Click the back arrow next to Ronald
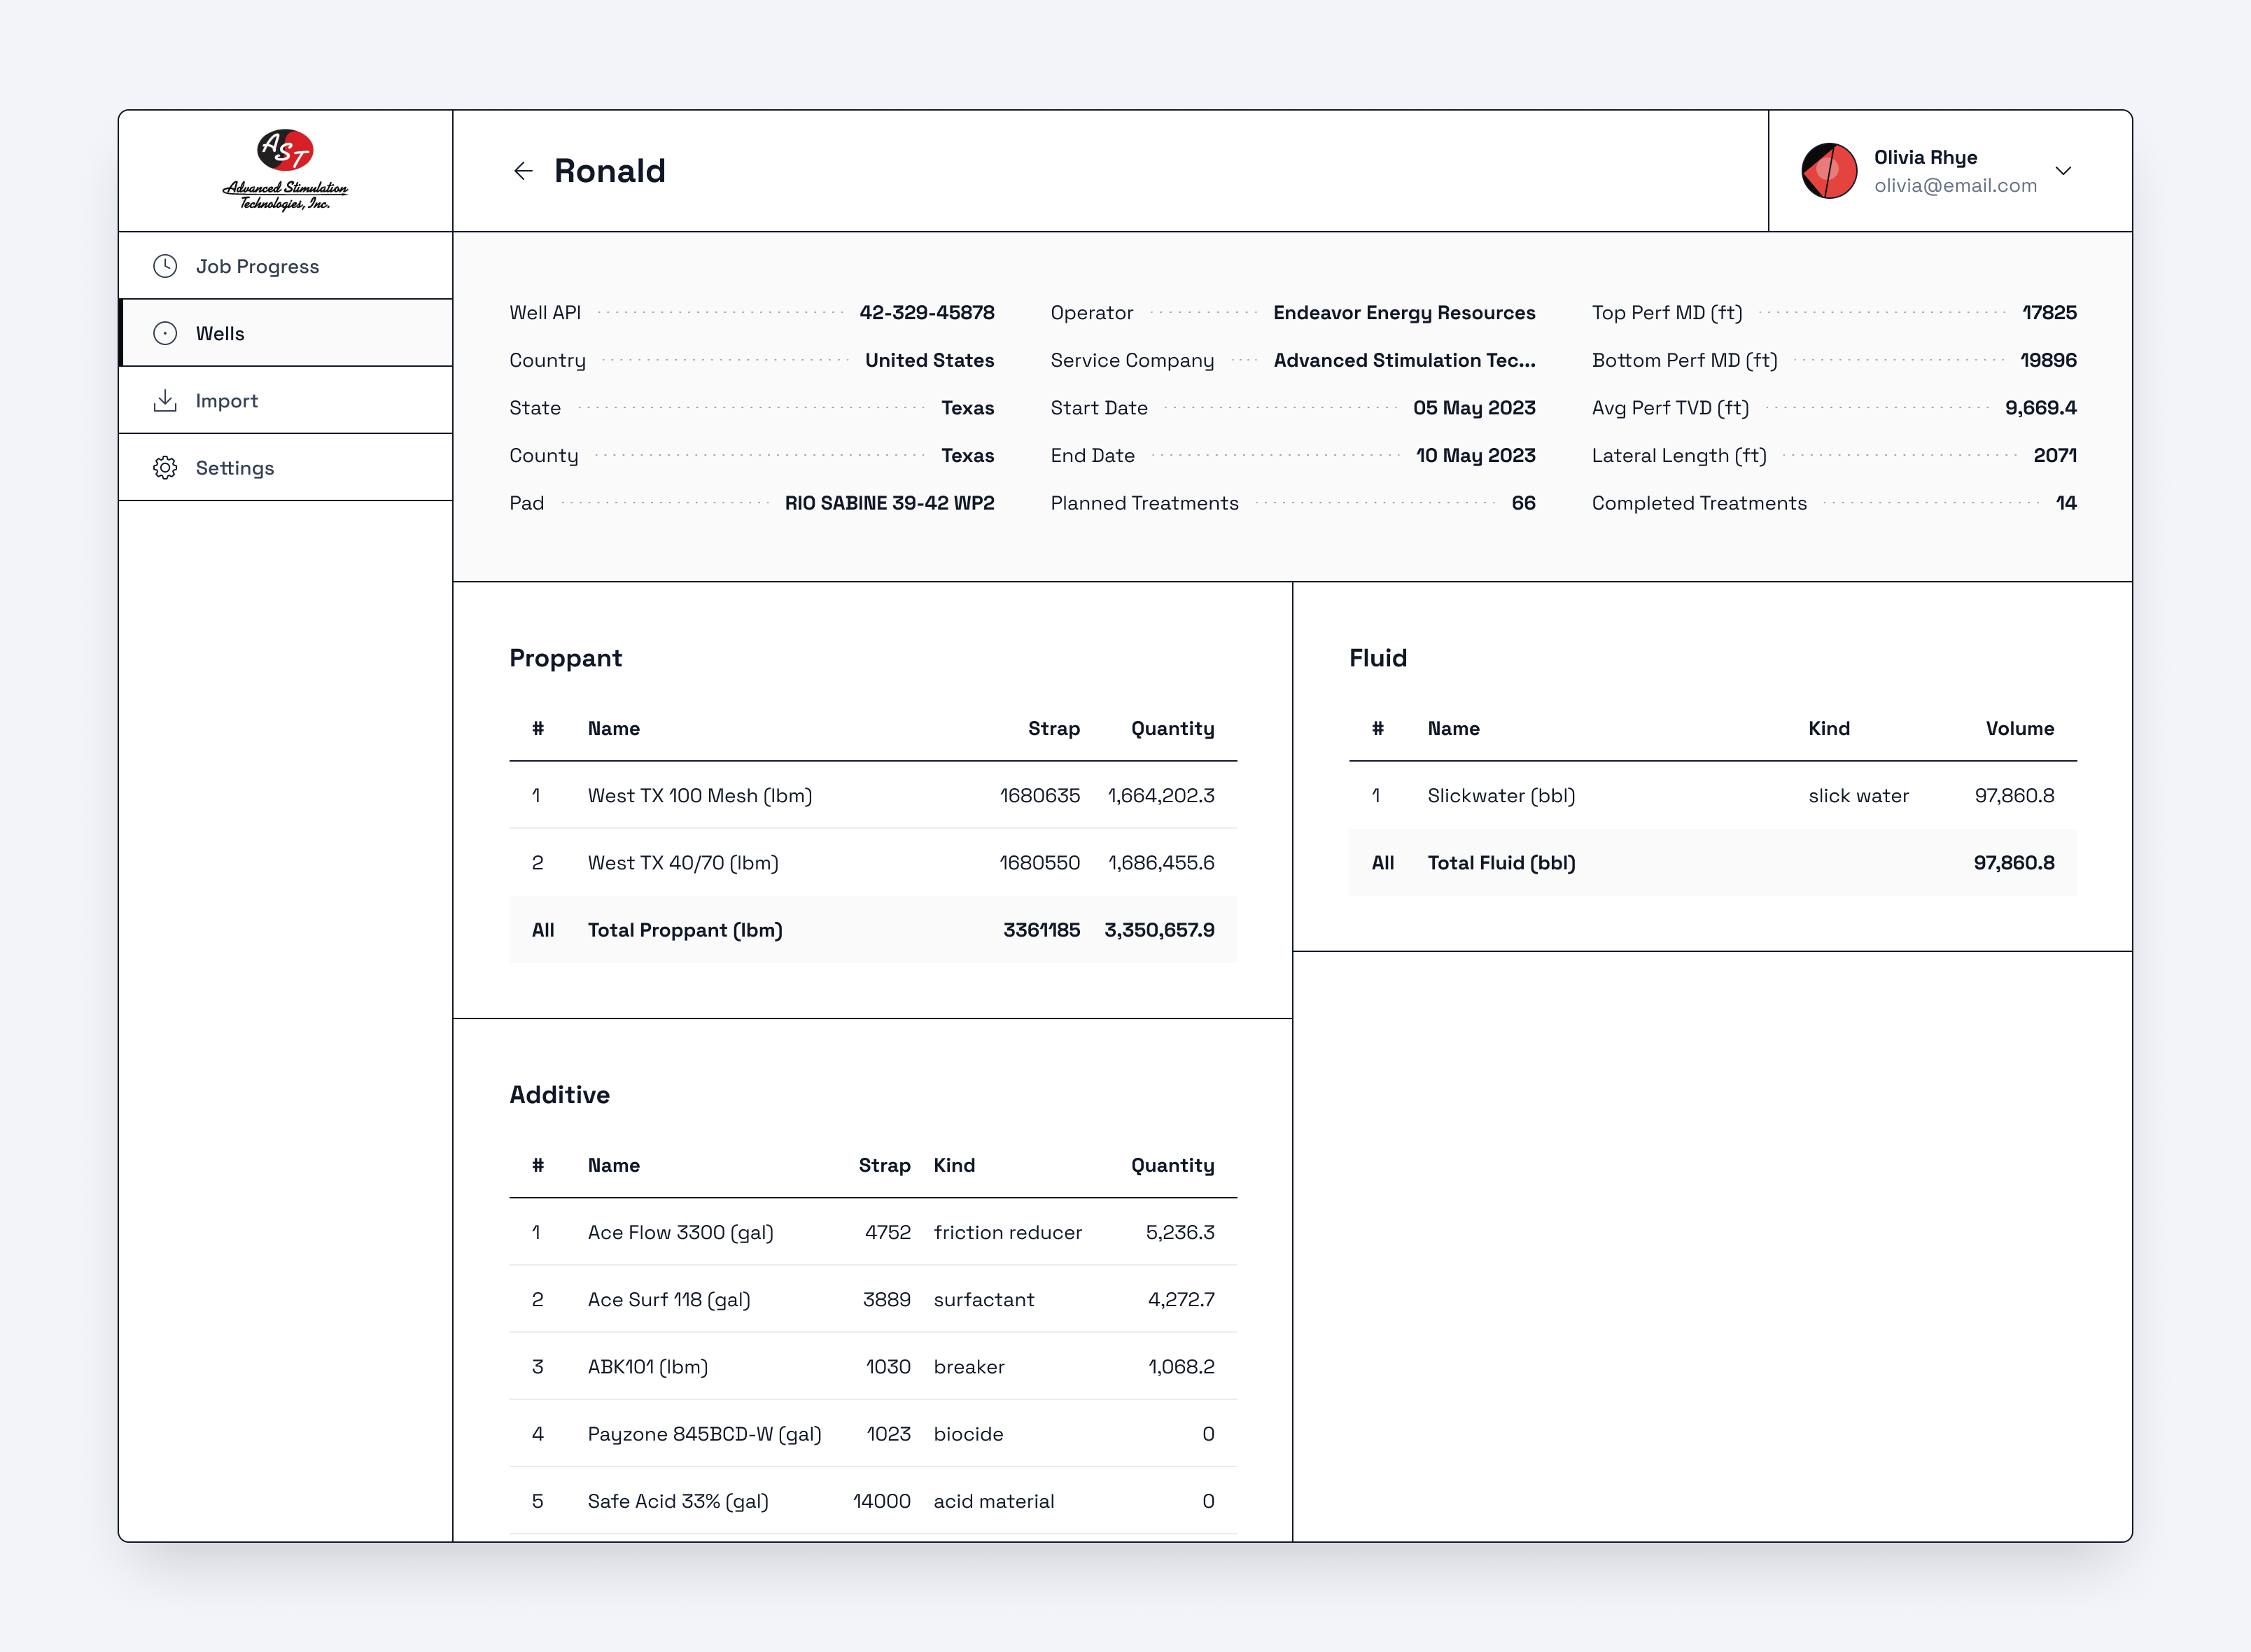Viewport: 2251px width, 1652px height. coord(524,171)
